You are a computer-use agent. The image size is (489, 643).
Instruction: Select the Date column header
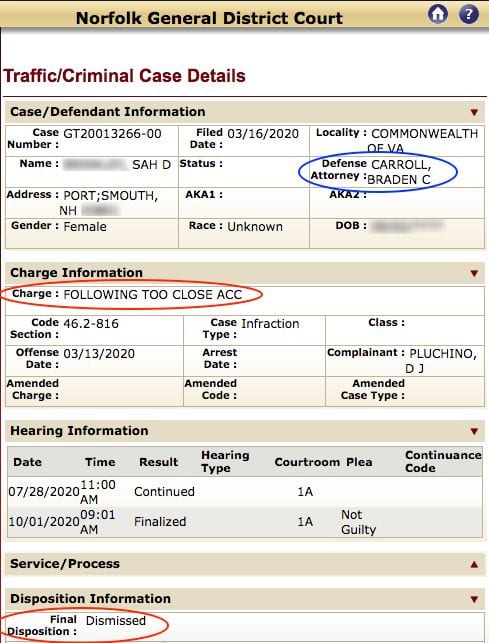coord(27,462)
